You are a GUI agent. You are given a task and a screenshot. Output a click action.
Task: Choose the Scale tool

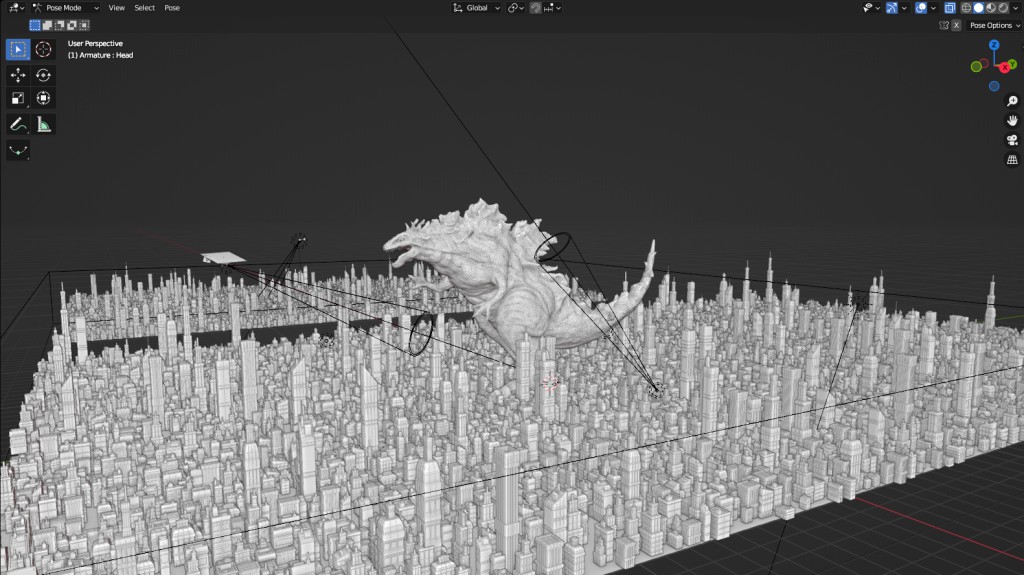pos(18,98)
